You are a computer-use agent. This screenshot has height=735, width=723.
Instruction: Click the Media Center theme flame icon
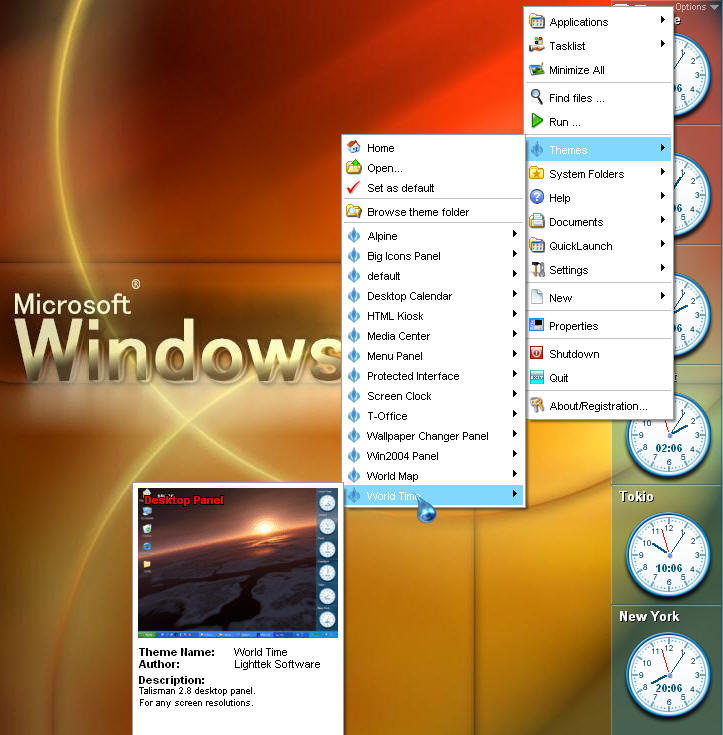point(354,336)
